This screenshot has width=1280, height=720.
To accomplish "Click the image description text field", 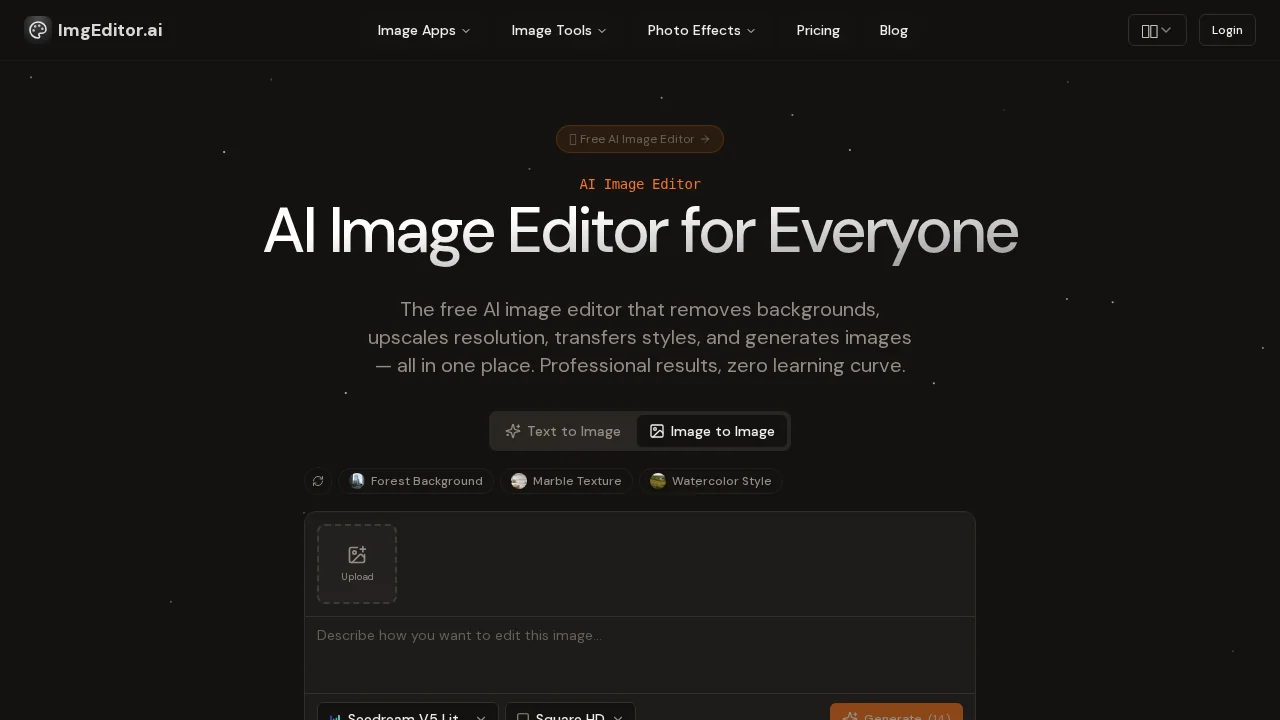I will click(640, 650).
